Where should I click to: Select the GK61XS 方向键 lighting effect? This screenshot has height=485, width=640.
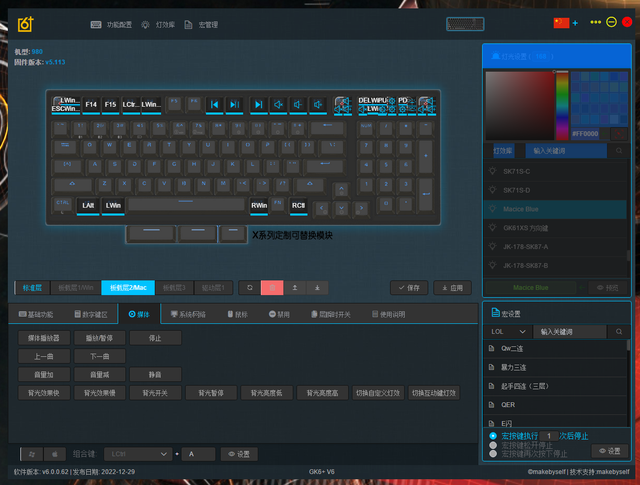click(555, 228)
